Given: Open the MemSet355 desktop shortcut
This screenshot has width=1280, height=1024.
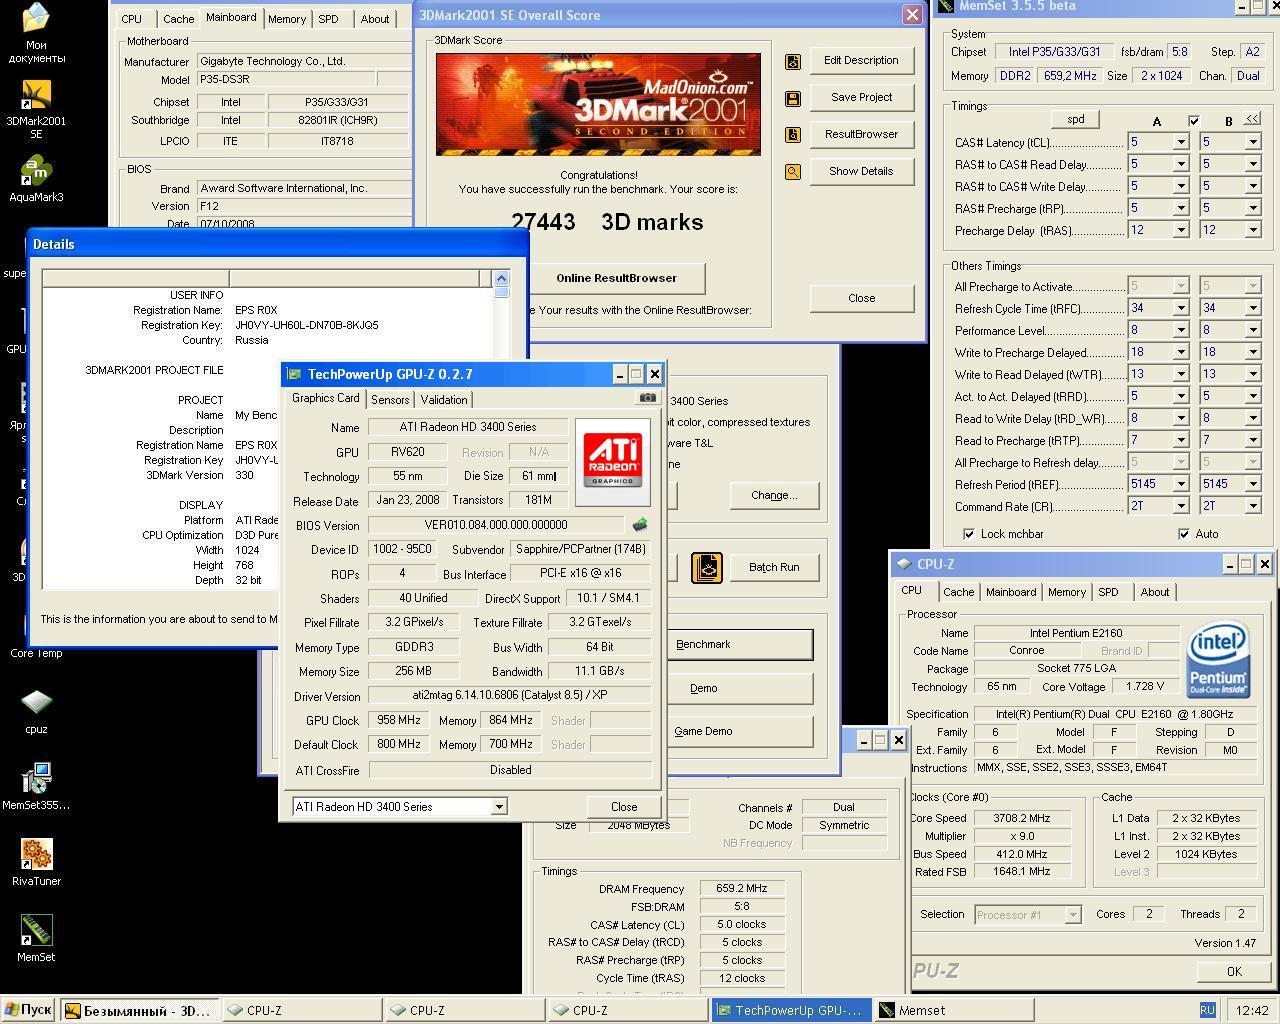Looking at the screenshot, I should click(x=36, y=786).
